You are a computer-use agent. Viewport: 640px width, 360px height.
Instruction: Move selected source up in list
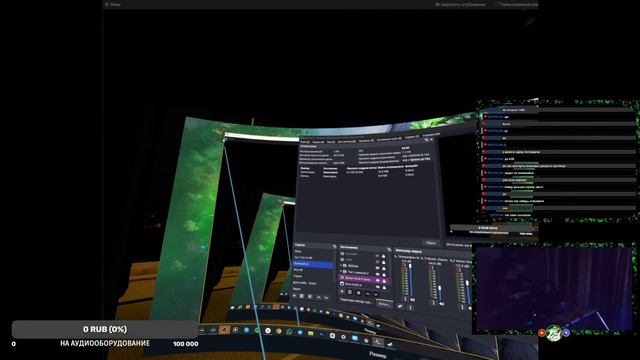367,294
